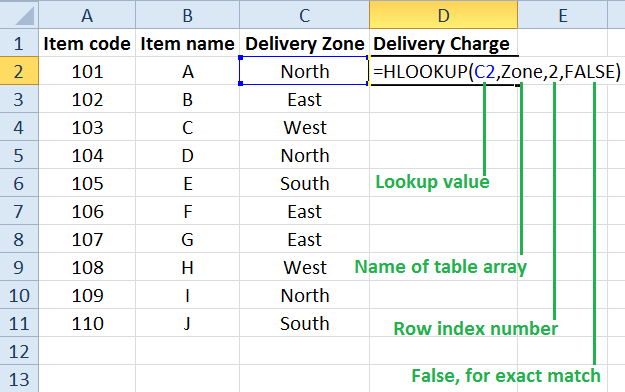This screenshot has height=392, width=625.
Task: Click 'South' zone cell in row 6
Action: pyautogui.click(x=305, y=183)
